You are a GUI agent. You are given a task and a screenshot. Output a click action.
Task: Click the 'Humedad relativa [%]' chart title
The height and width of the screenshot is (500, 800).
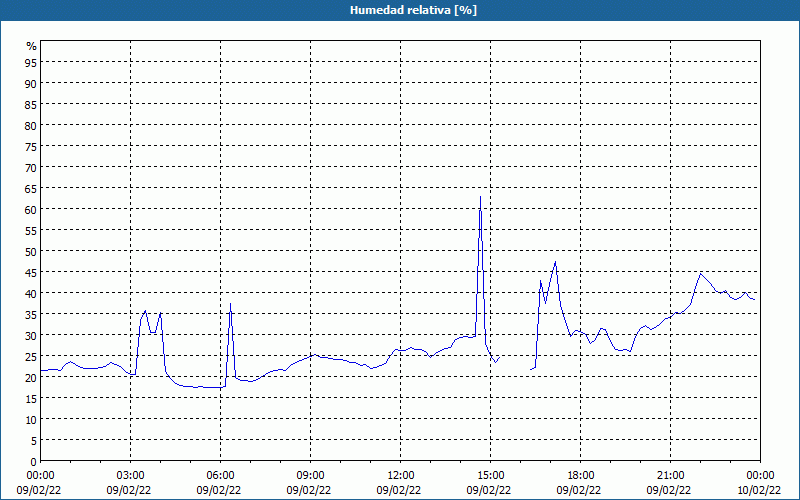point(413,10)
